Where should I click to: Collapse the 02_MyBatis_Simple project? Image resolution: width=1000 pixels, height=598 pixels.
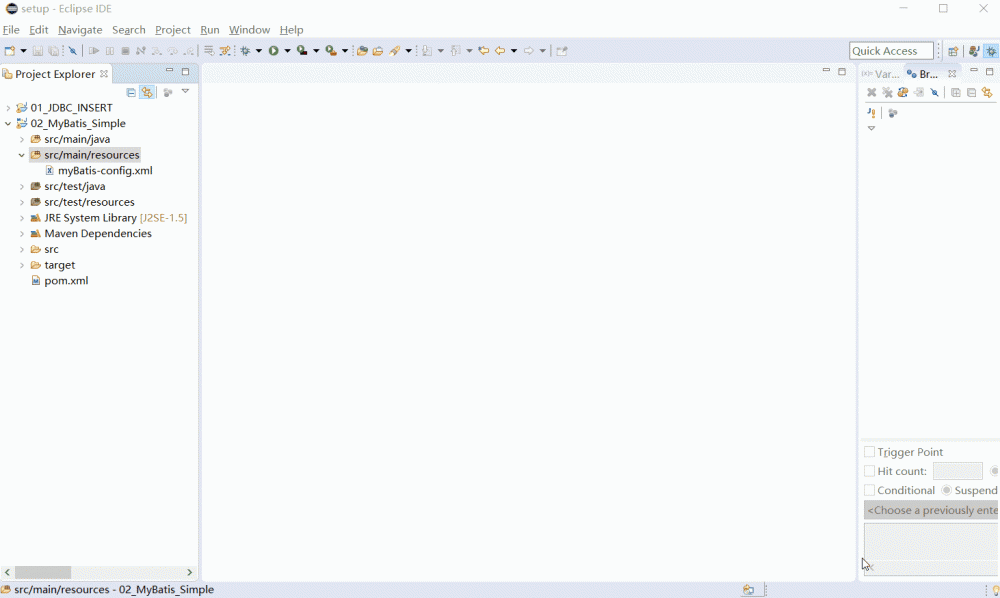click(8, 124)
